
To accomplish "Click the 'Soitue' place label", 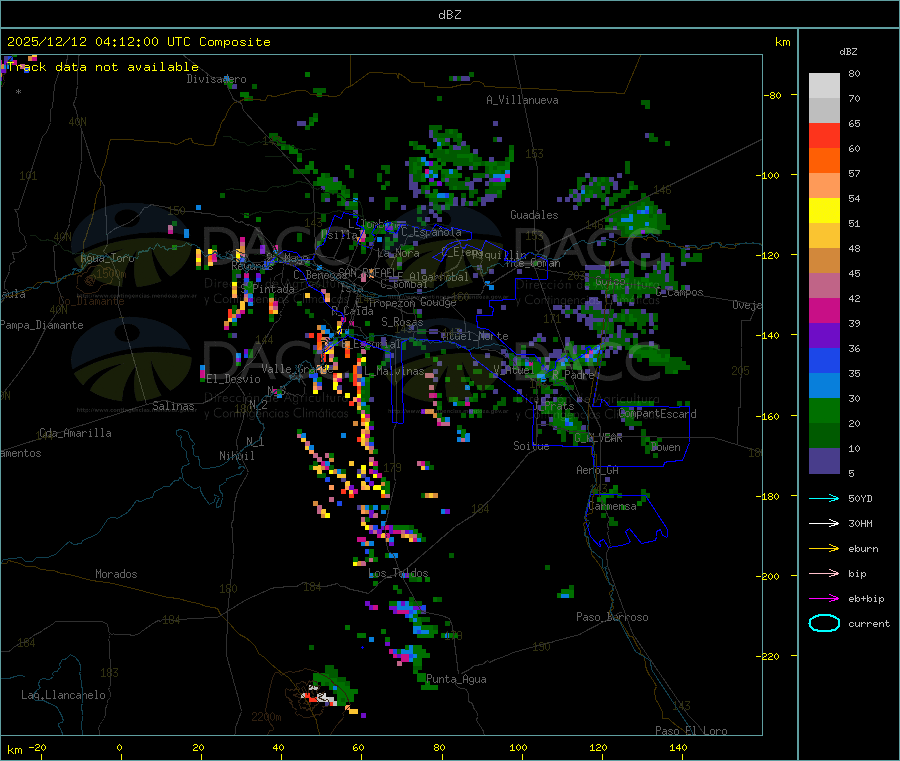I will [x=531, y=446].
